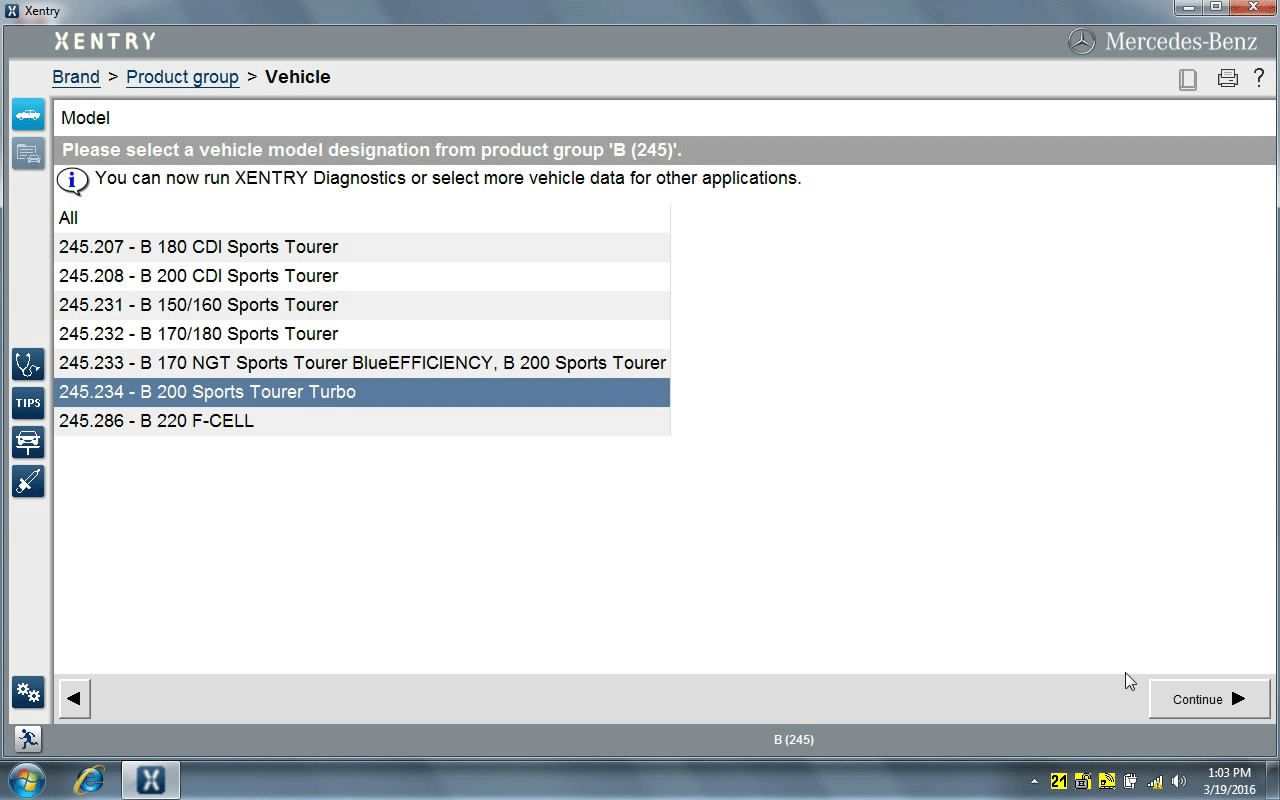Click the printer icon
Screen dimensions: 1280x800
[x=1227, y=78]
